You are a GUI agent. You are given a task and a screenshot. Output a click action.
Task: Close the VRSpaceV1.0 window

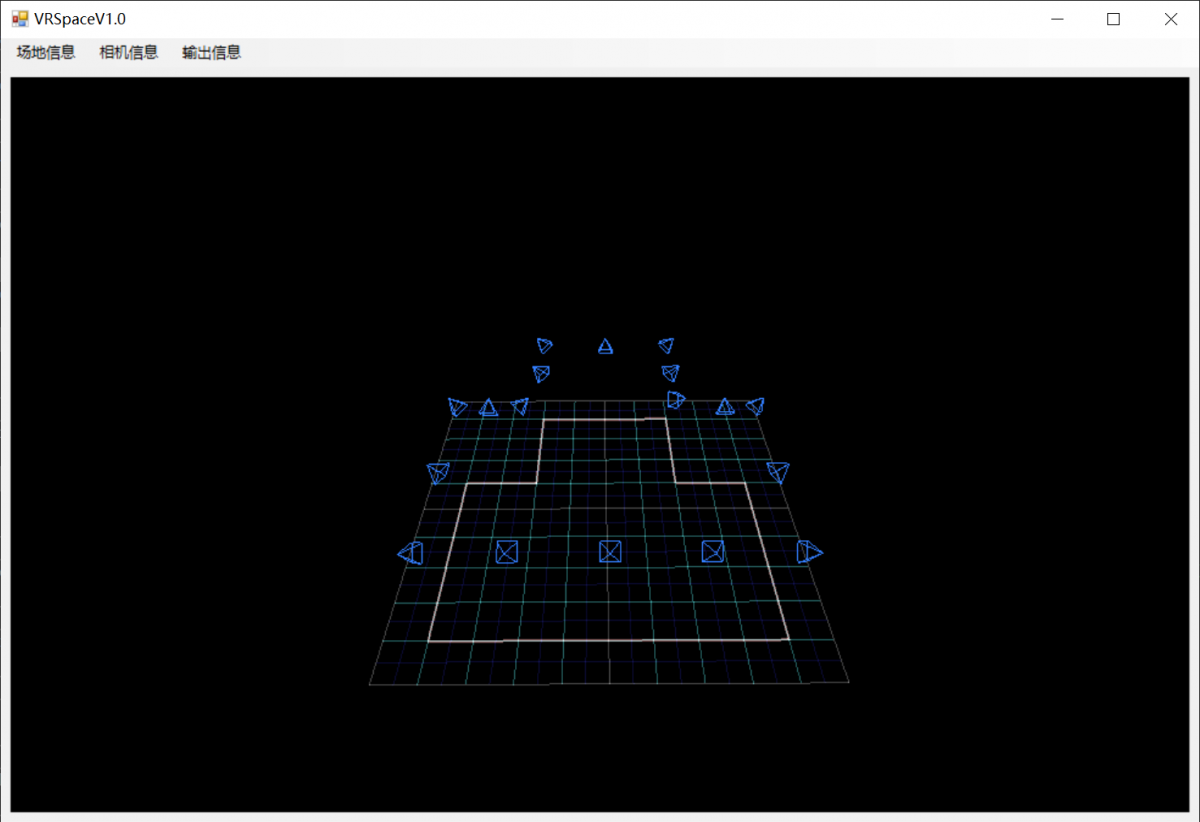coord(1170,19)
